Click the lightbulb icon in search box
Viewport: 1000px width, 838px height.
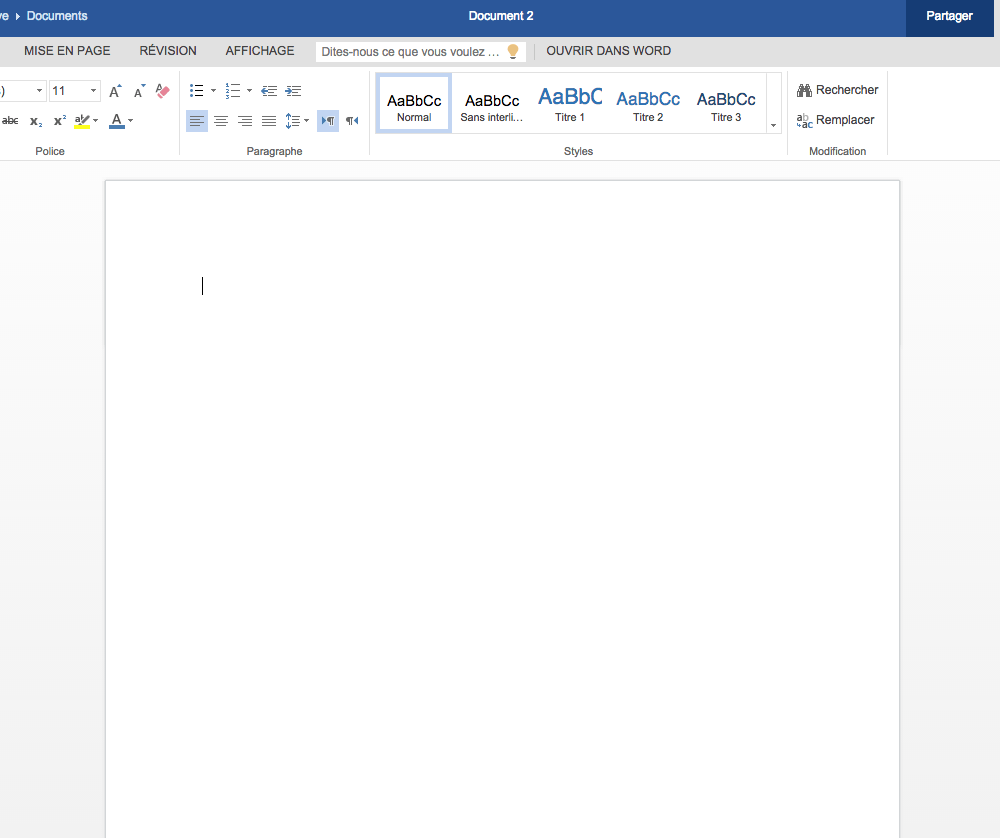click(513, 52)
